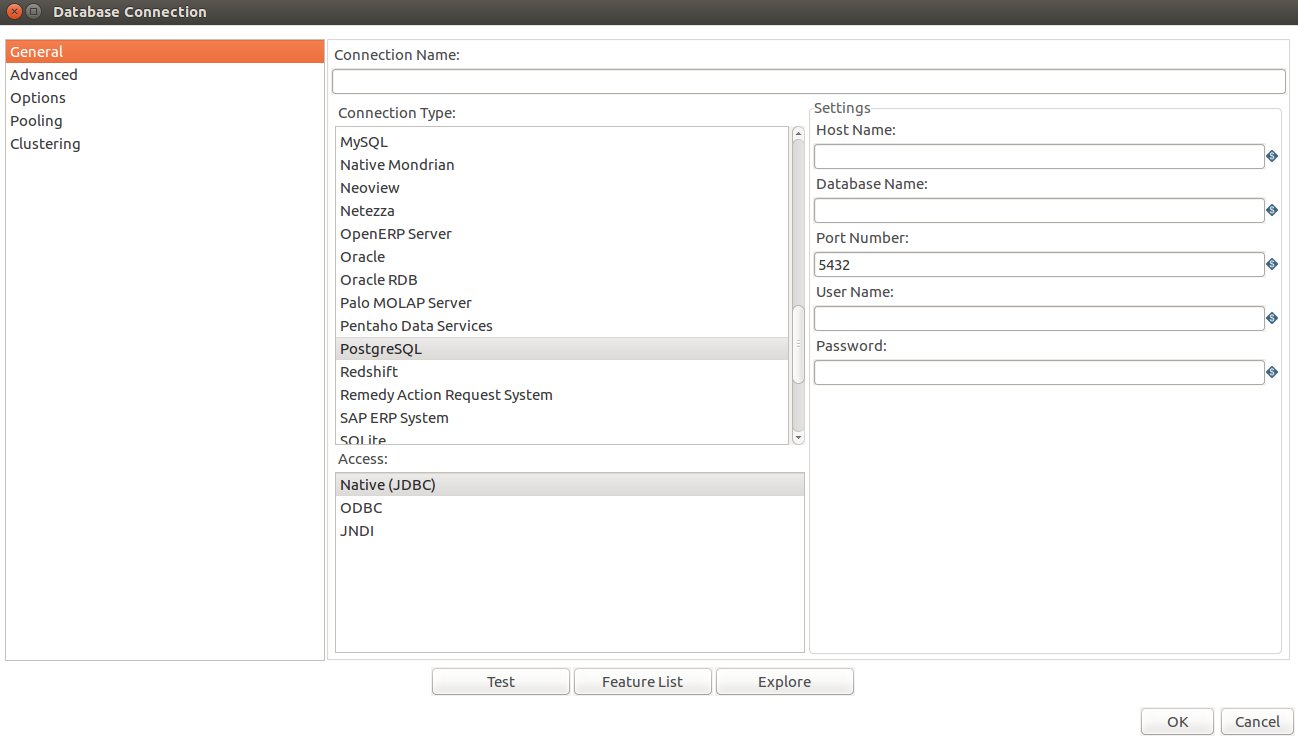Image resolution: width=1298 pixels, height=740 pixels.
Task: Click variable icon beside Host Name field
Action: click(x=1272, y=156)
